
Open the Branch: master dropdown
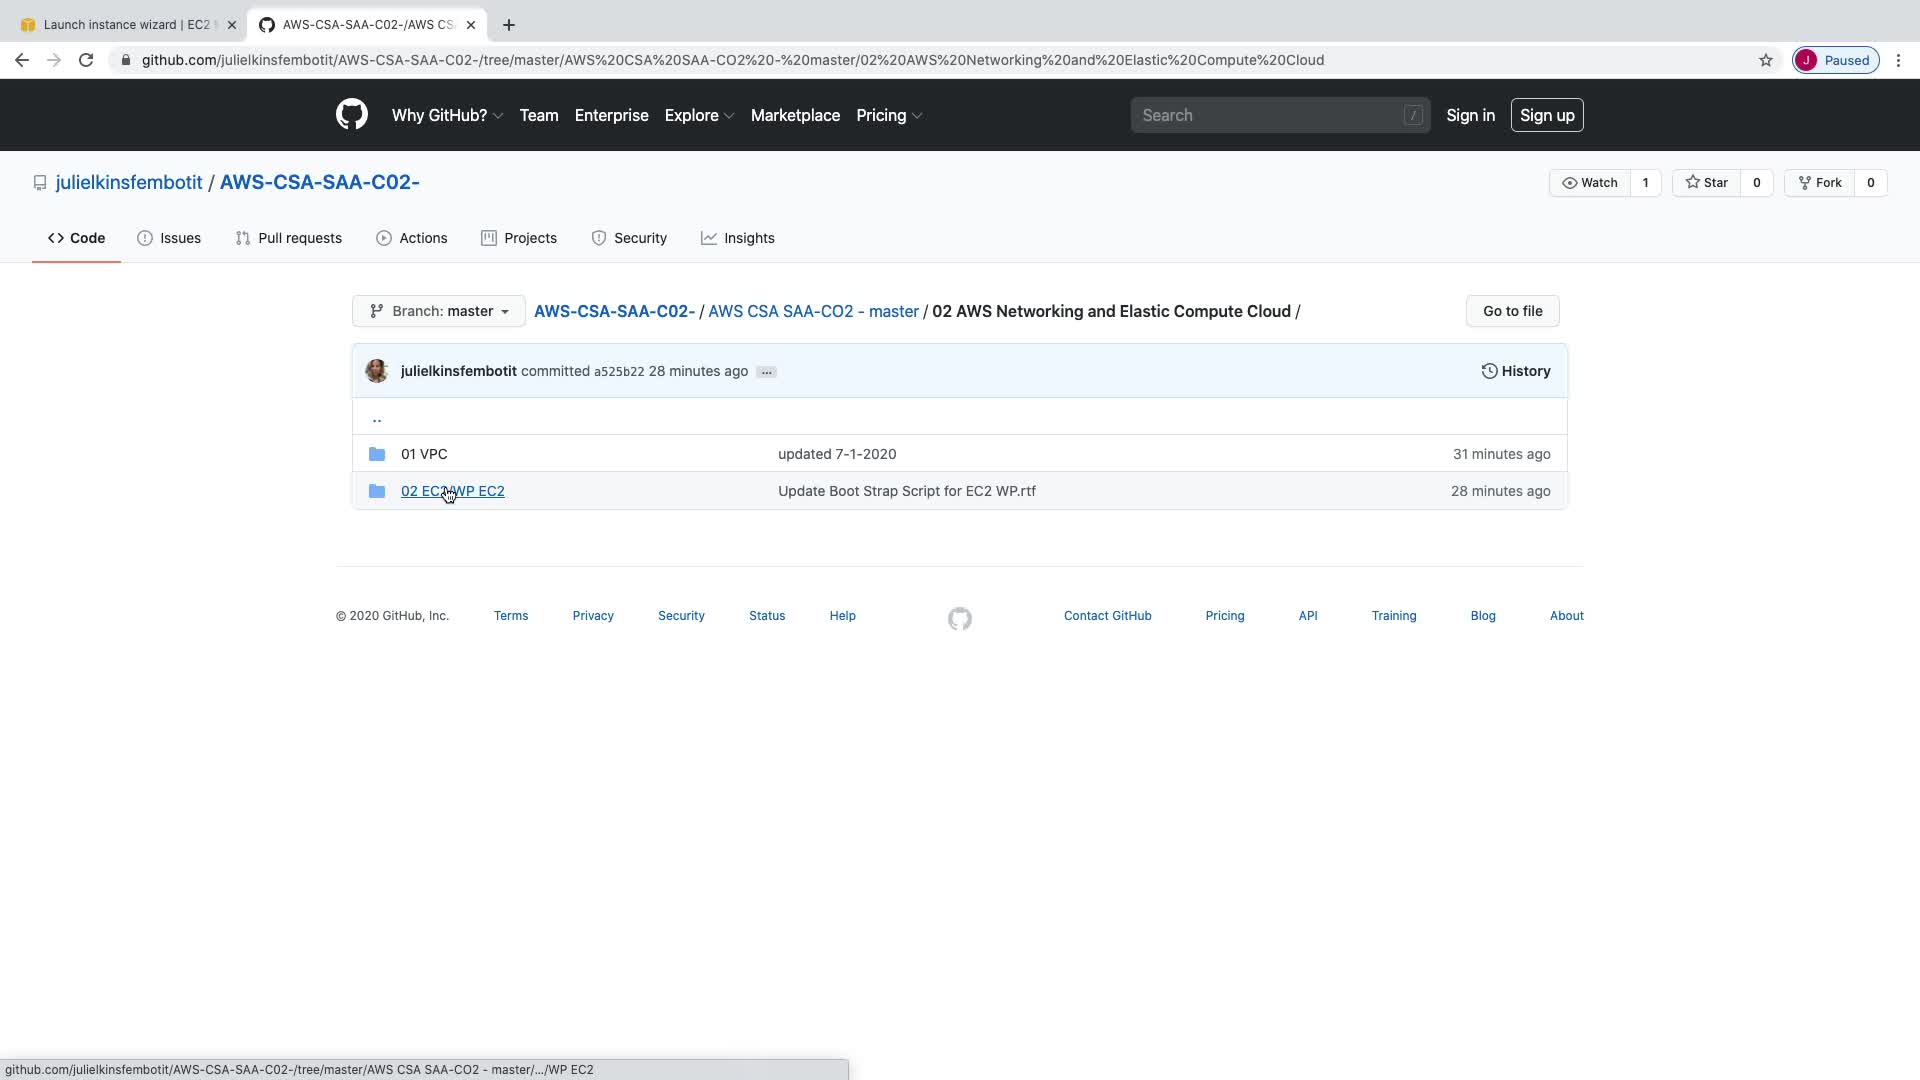(x=438, y=311)
